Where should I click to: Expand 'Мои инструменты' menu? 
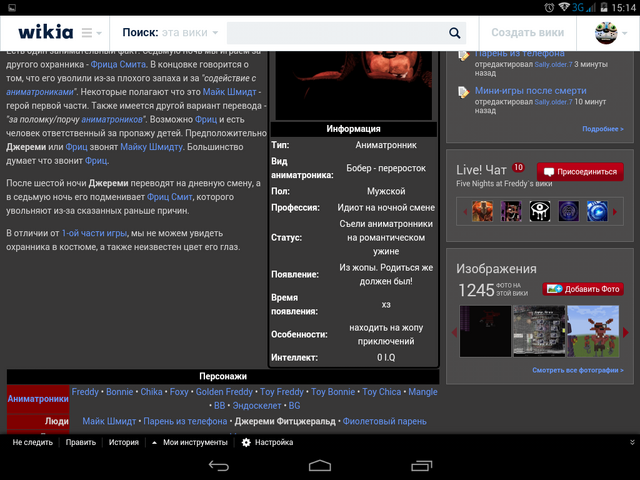(x=190, y=442)
